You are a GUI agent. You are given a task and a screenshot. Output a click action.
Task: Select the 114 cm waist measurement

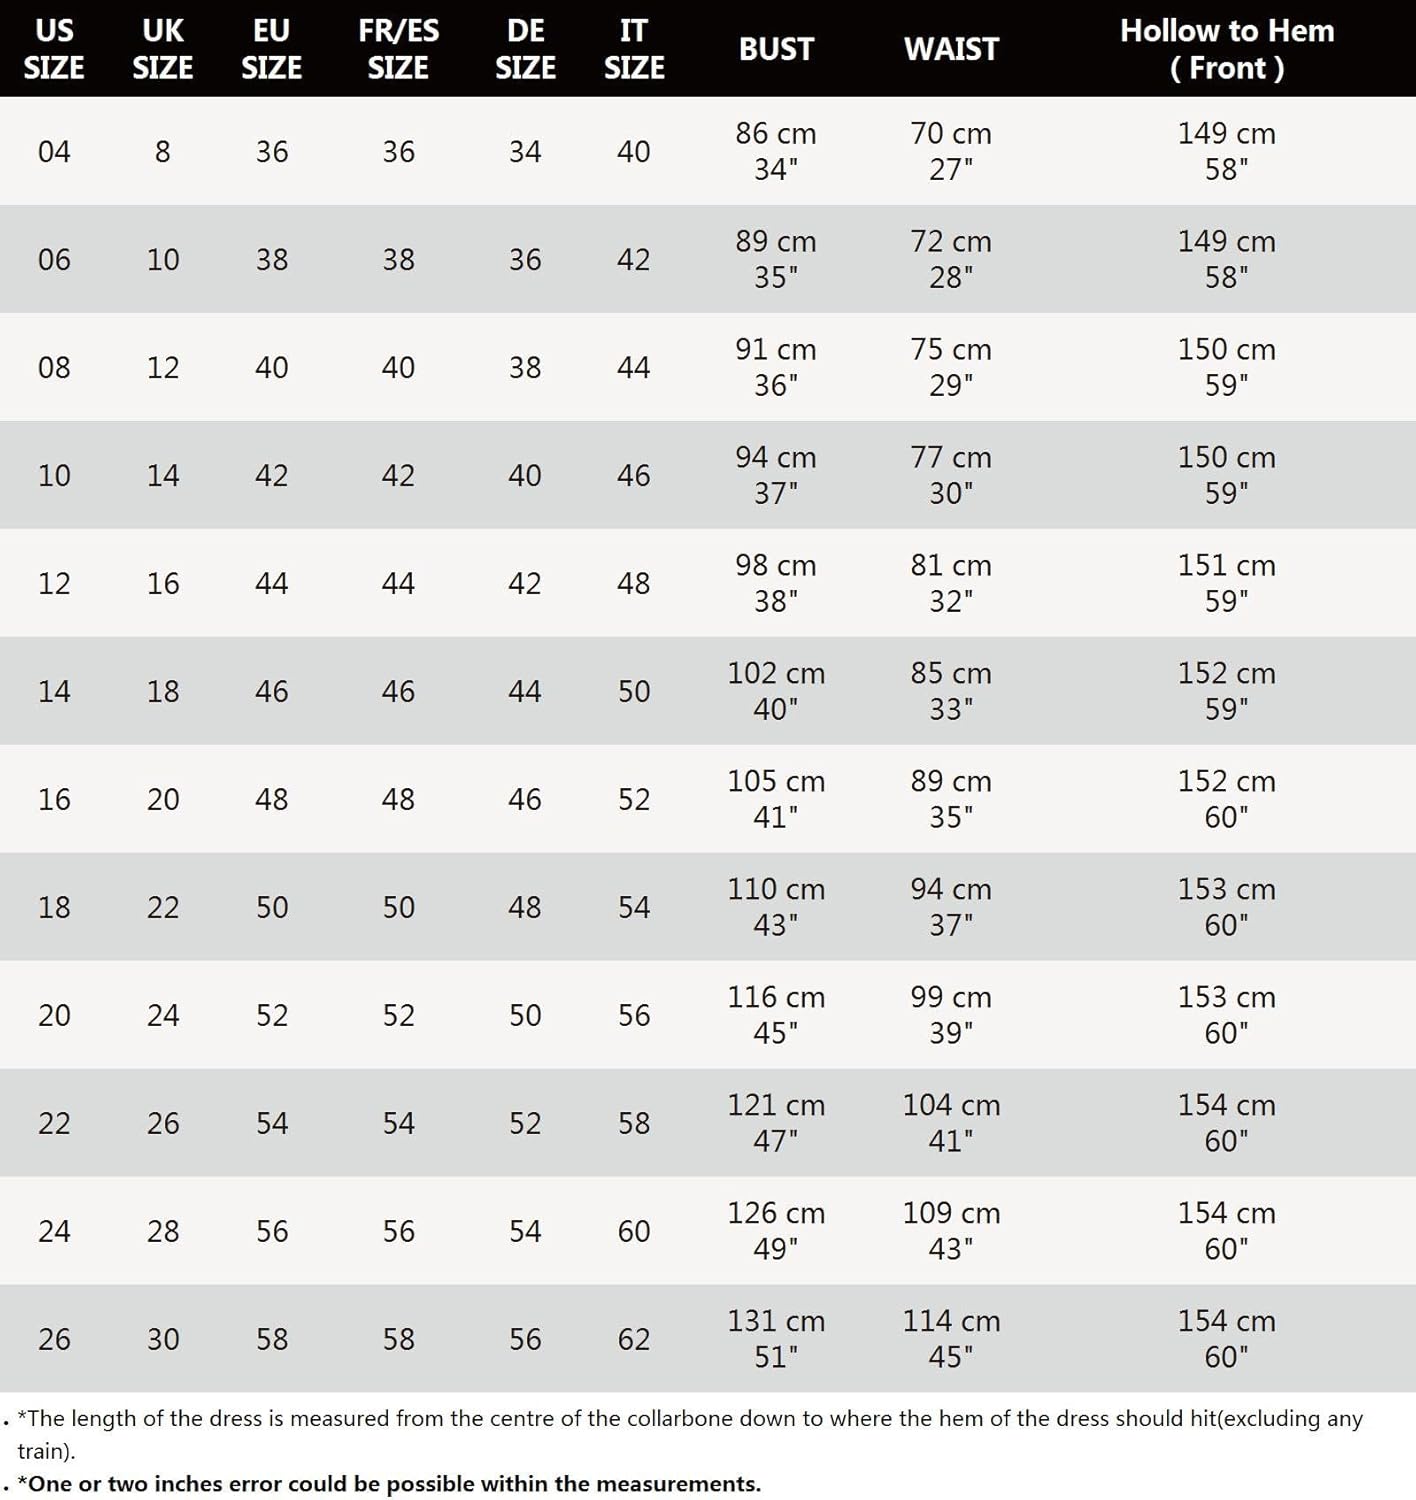click(951, 1321)
